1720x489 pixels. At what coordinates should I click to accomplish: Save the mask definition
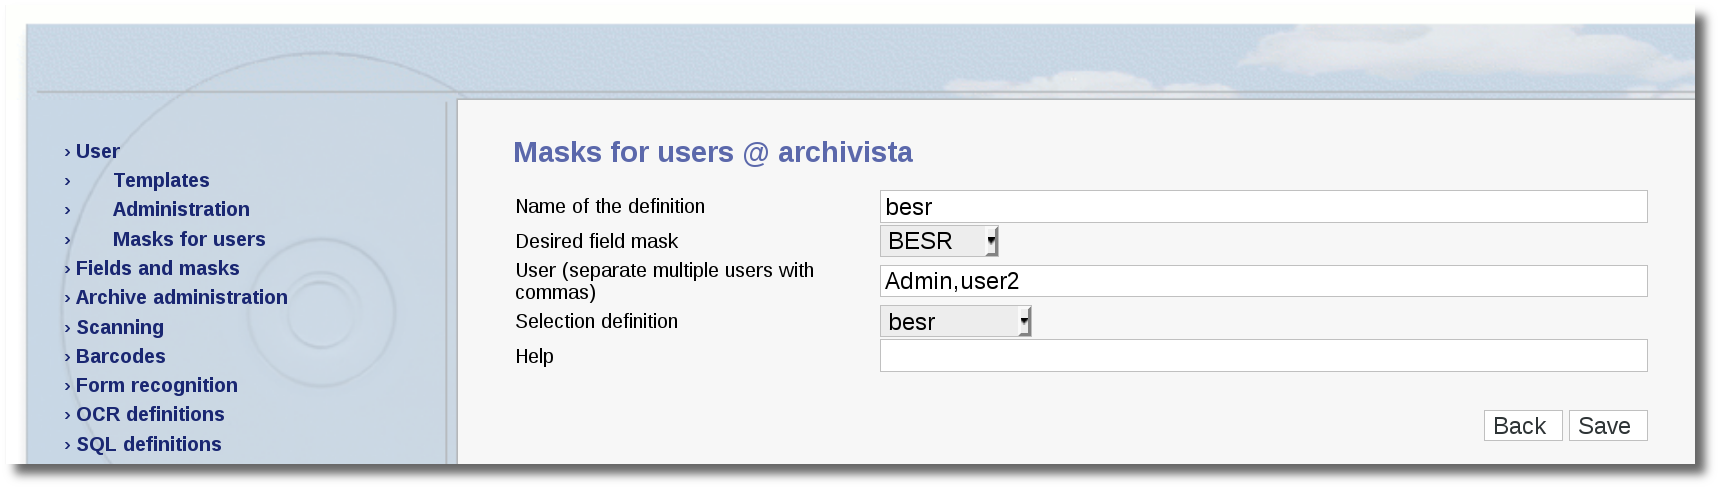pyautogui.click(x=1607, y=426)
